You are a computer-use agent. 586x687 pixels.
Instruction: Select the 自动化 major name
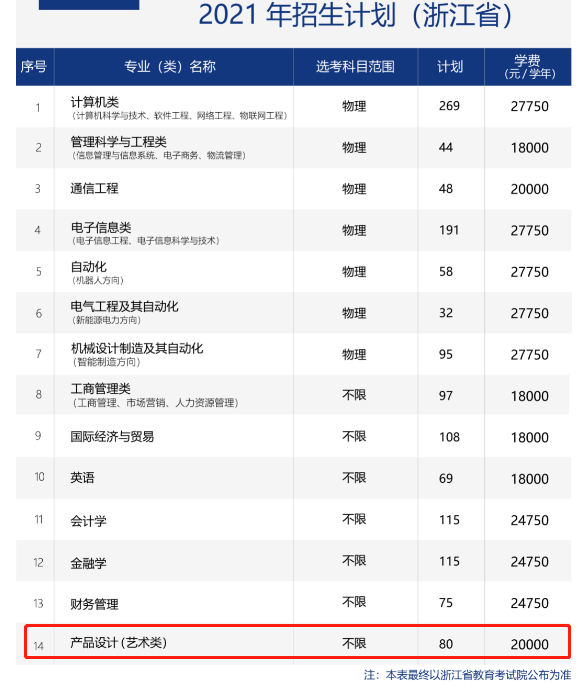tap(89, 266)
